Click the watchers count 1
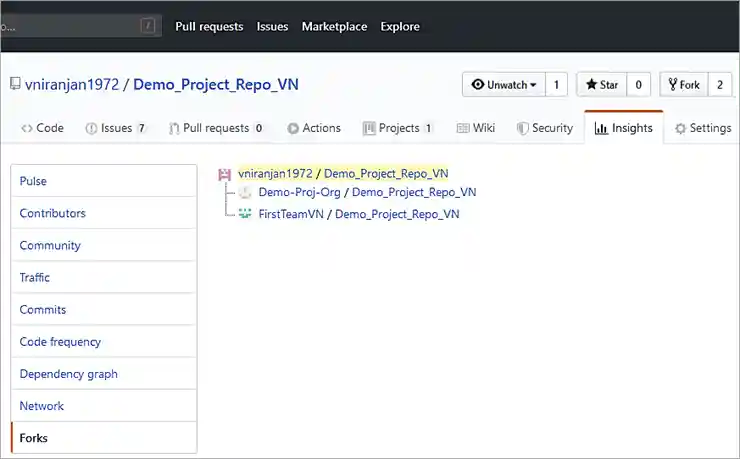Image resolution: width=740 pixels, height=460 pixels. pos(556,84)
